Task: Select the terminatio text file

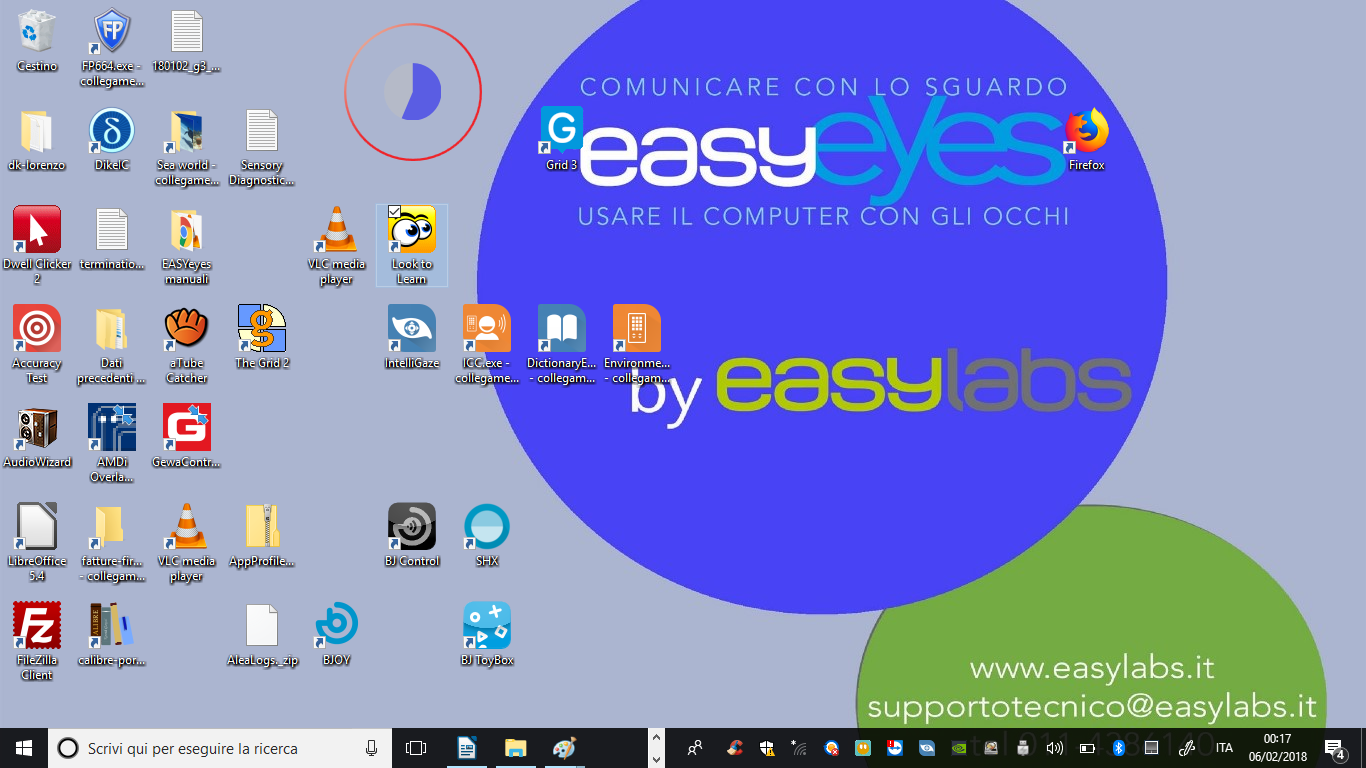Action: click(x=112, y=239)
